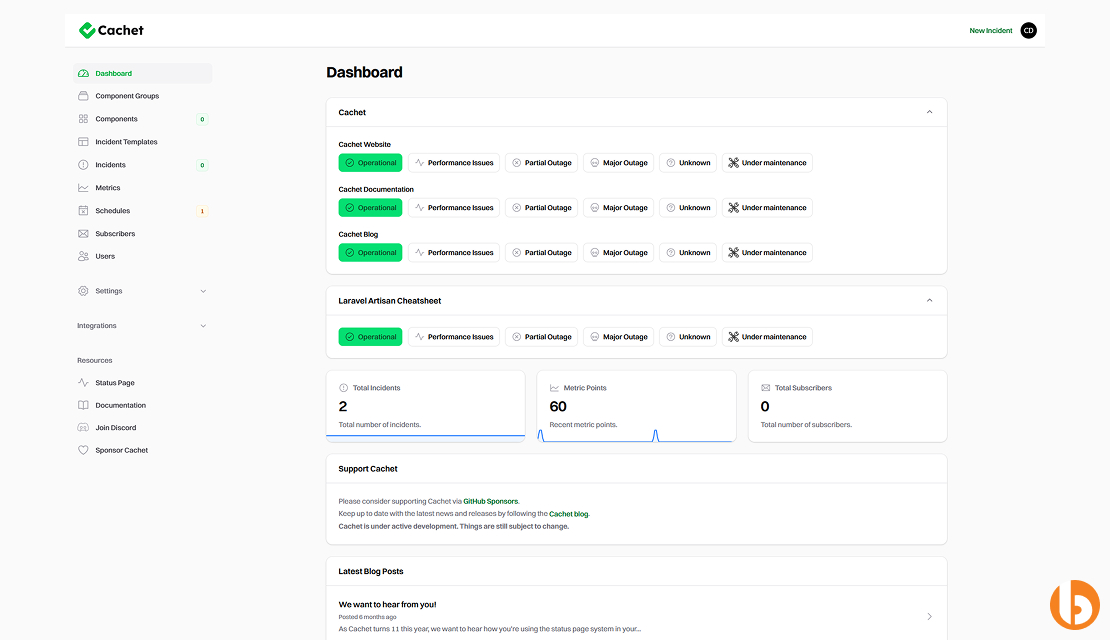Click the Dashboard gauge icon in sidebar
Screen dimensions: 1110x640
click(x=83, y=74)
